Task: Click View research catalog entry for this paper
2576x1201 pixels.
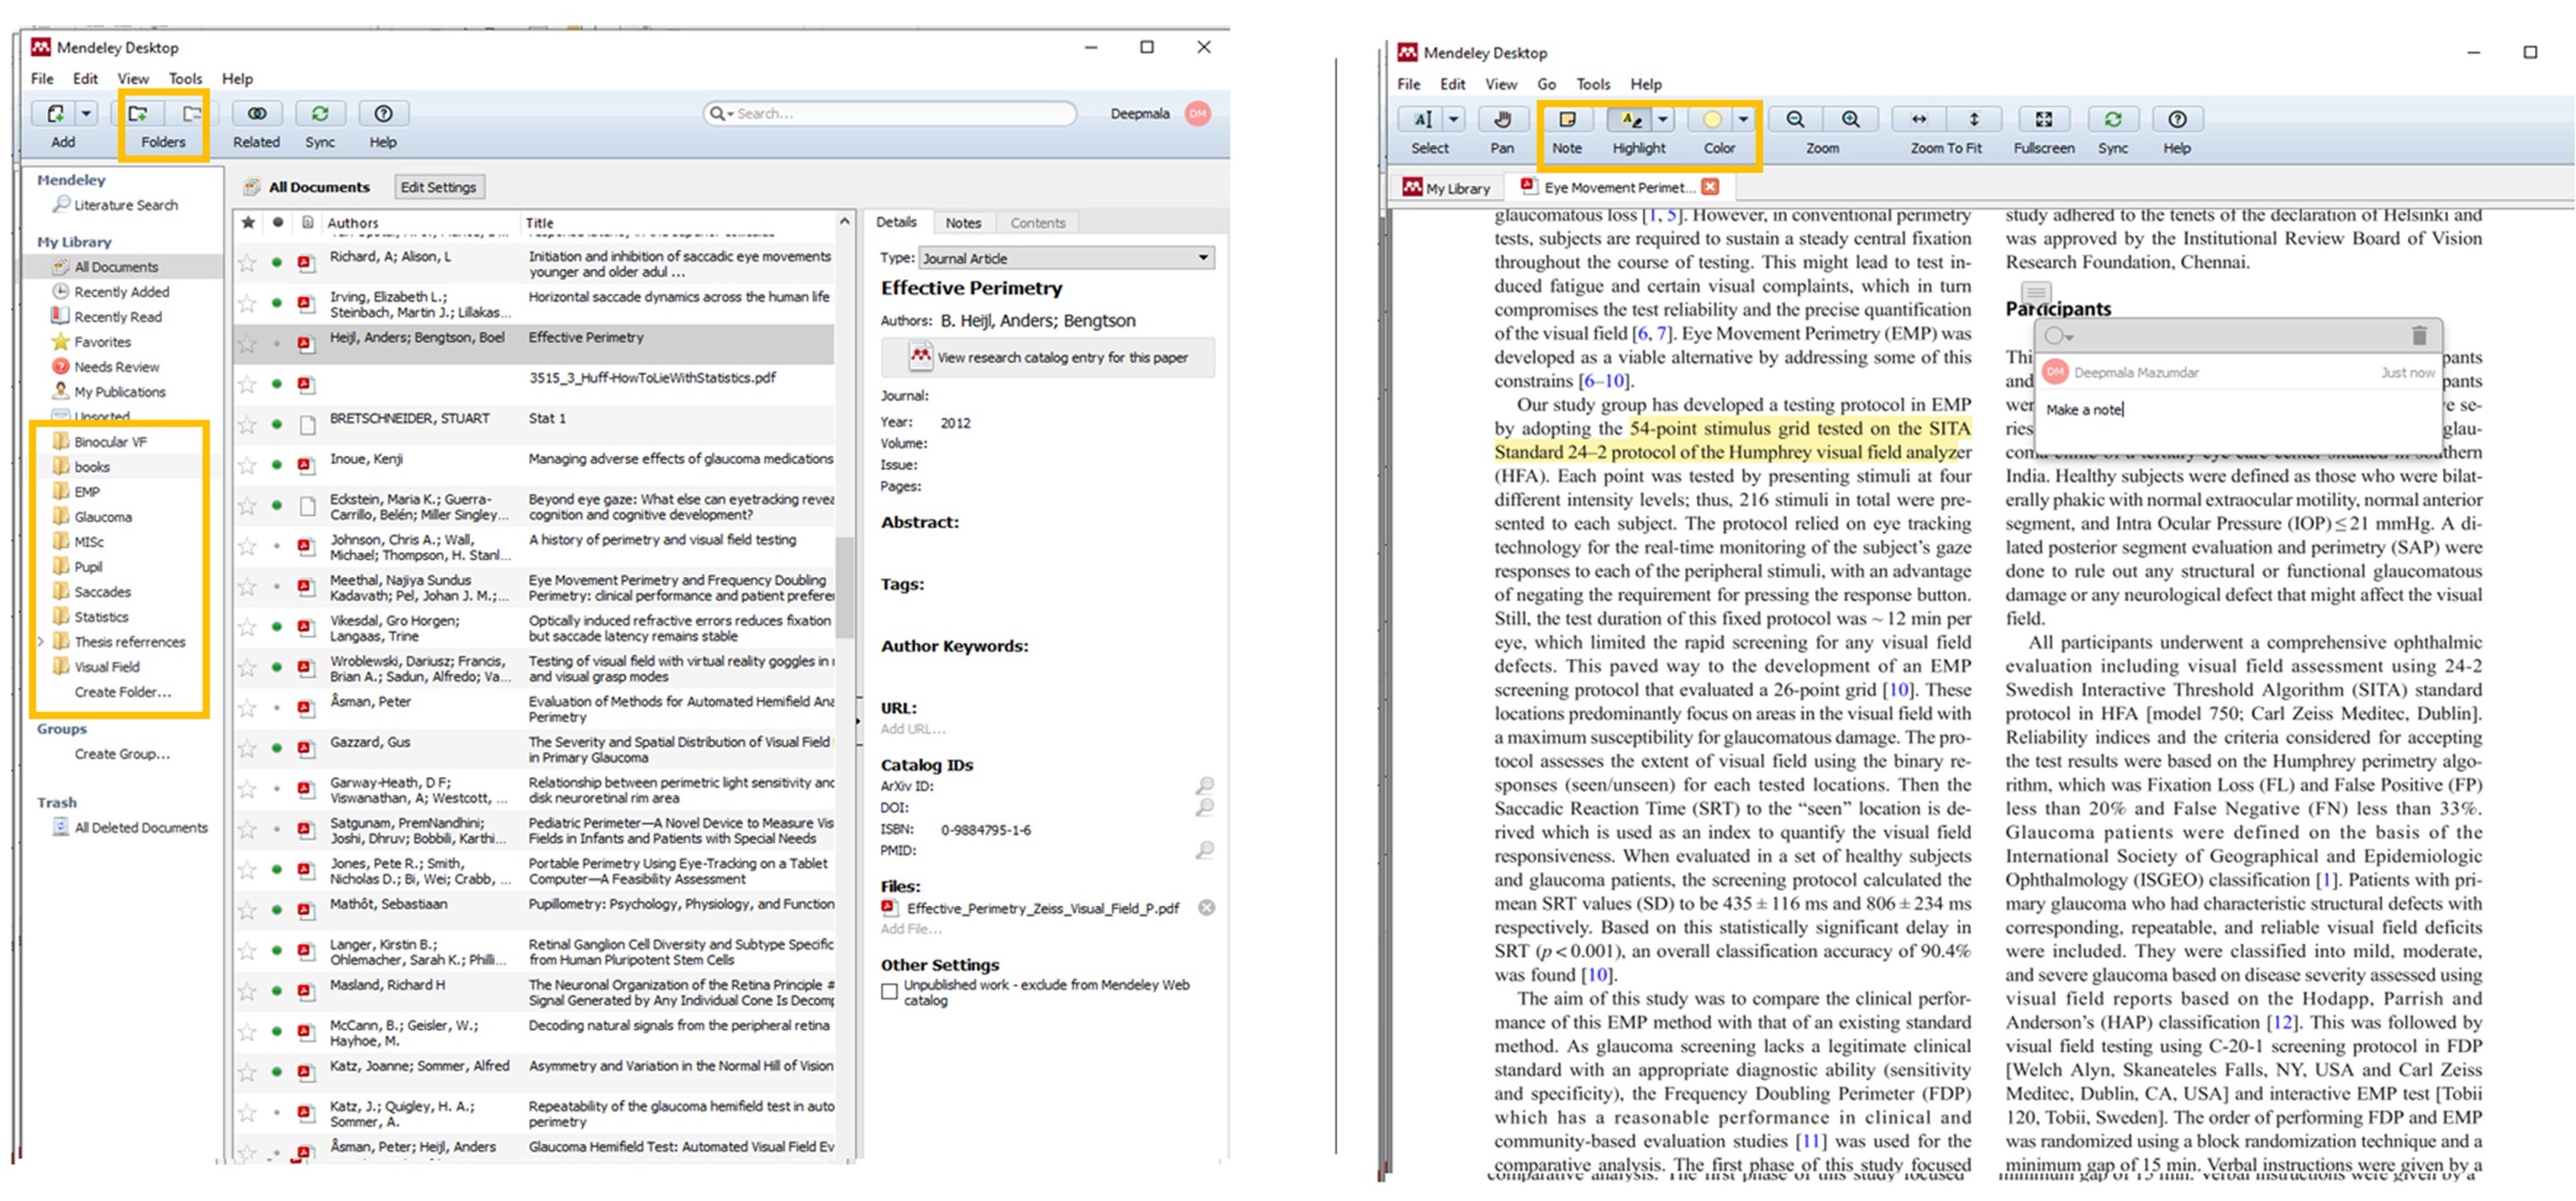Action: (1048, 357)
